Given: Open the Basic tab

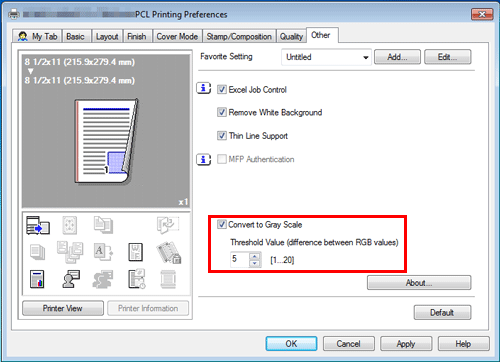Looking at the screenshot, I should click(75, 36).
